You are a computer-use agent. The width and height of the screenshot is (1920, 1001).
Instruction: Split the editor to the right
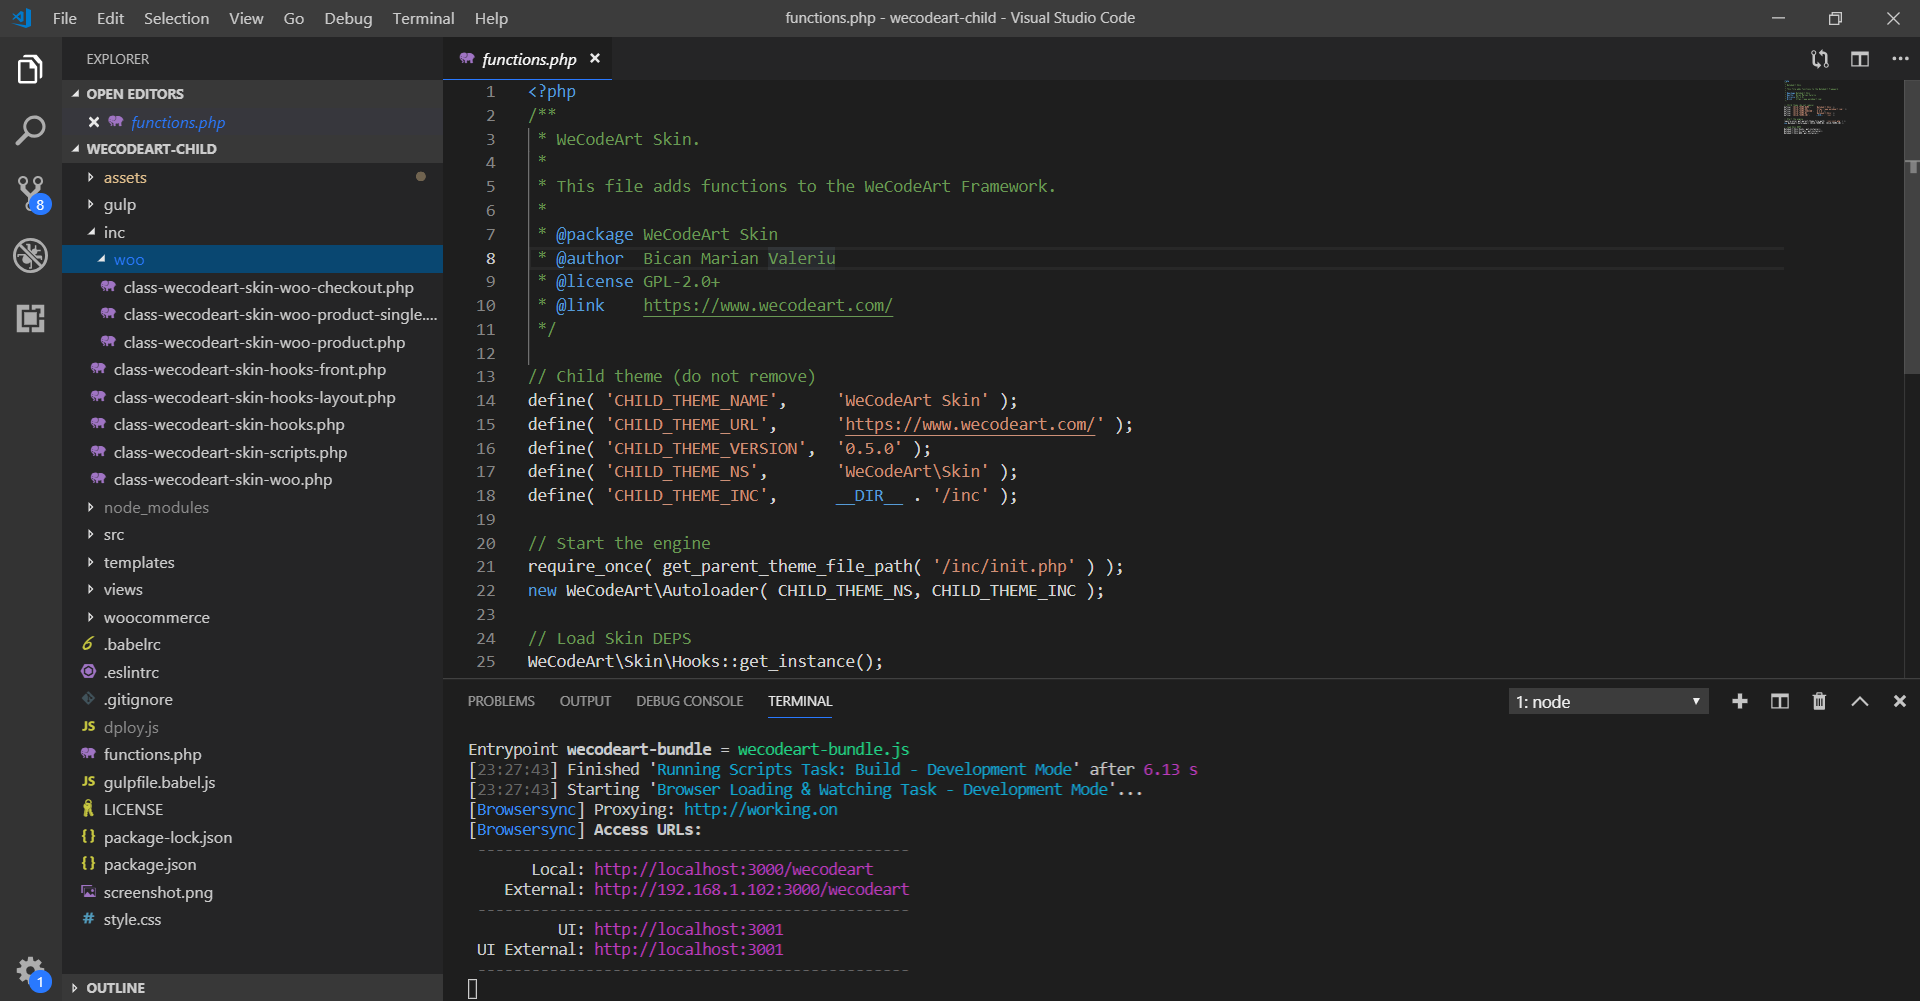(x=1860, y=59)
